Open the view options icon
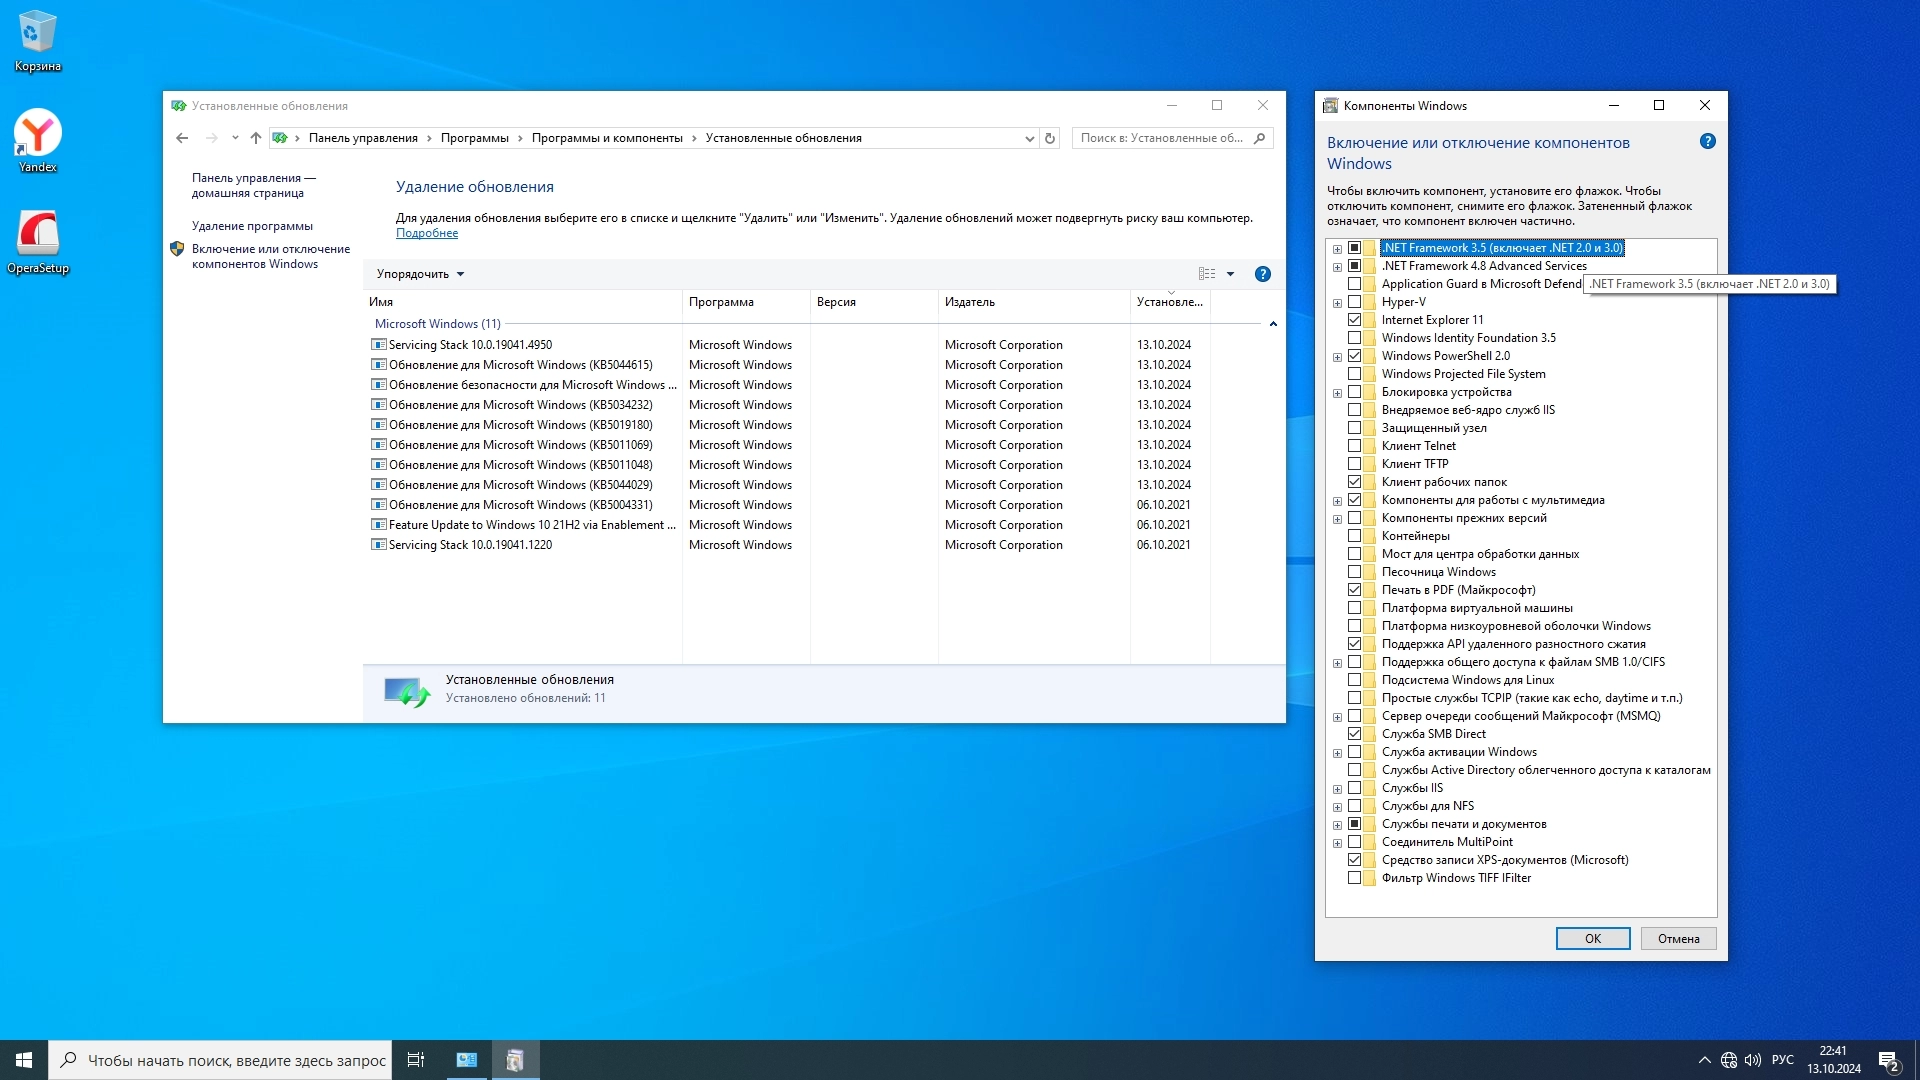The width and height of the screenshot is (1920, 1080). coord(1207,274)
